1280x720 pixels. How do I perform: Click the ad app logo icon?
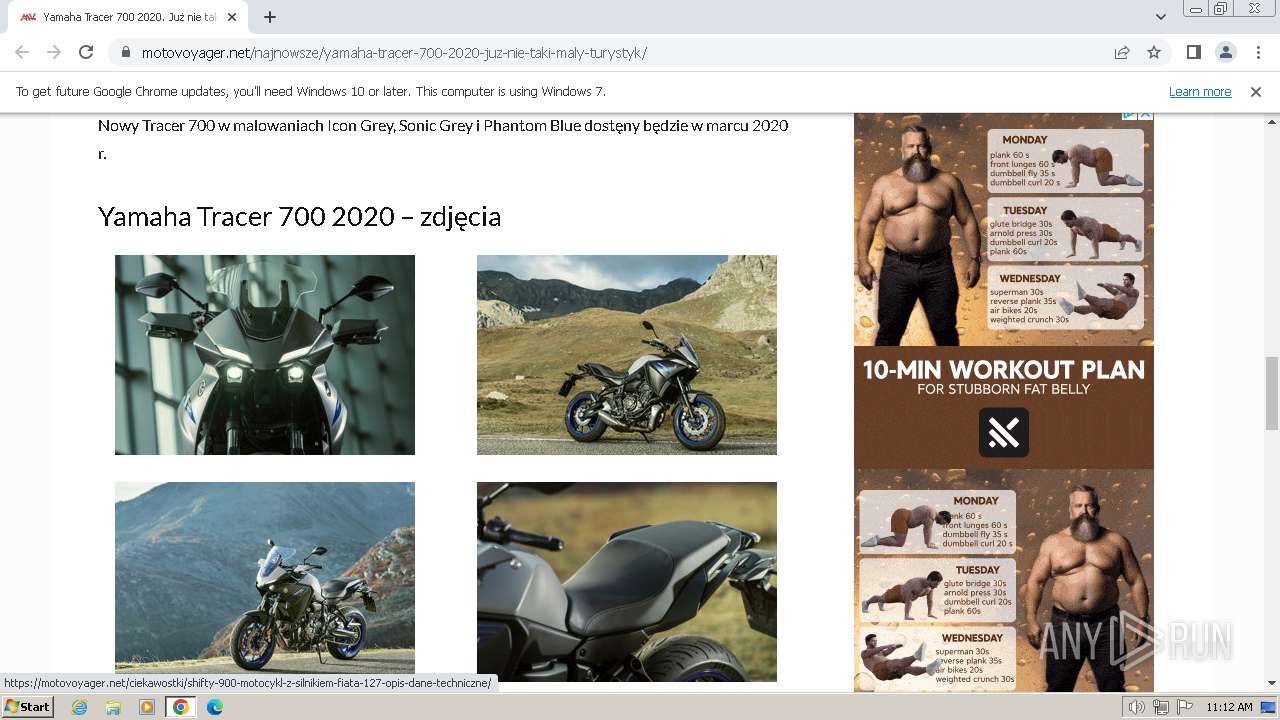[x=1004, y=432]
